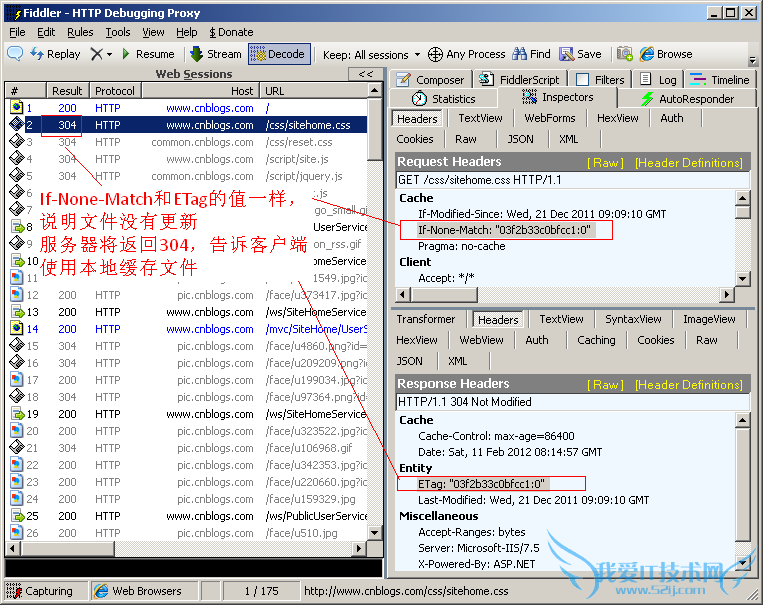Open the Statistics tab
This screenshot has height=605, width=763.
[x=444, y=99]
